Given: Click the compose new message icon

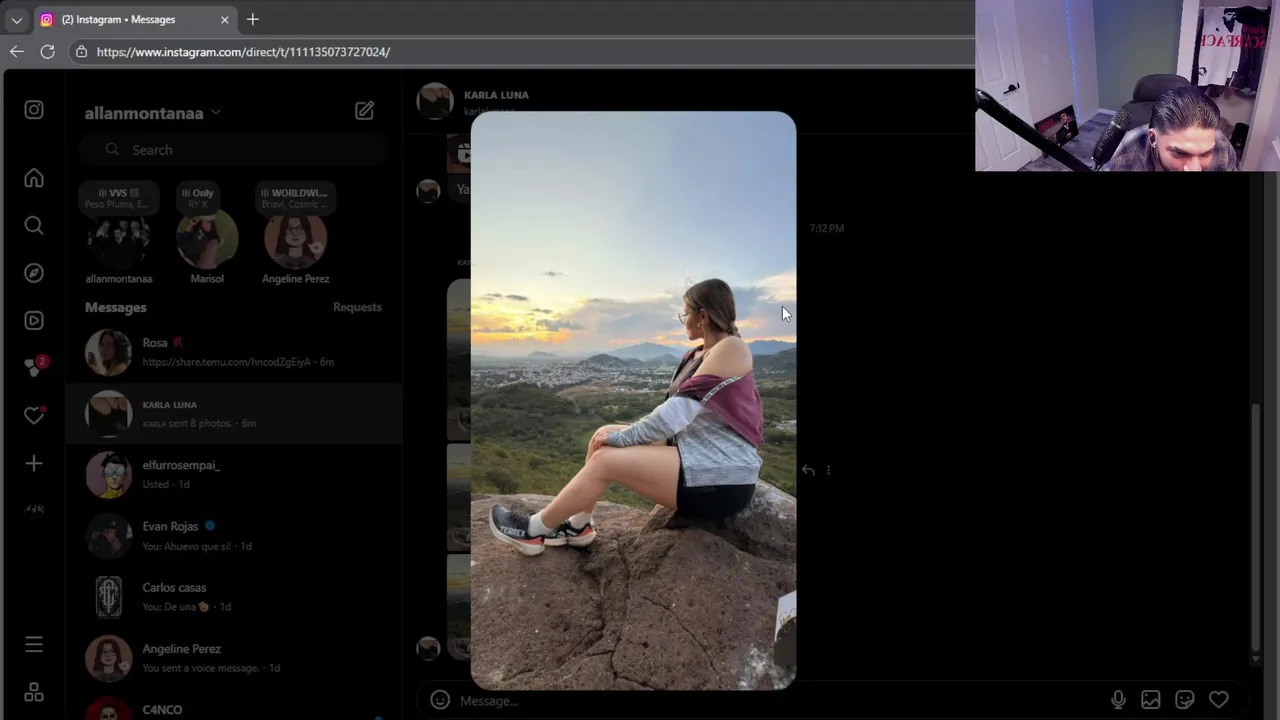Looking at the screenshot, I should click(x=364, y=111).
